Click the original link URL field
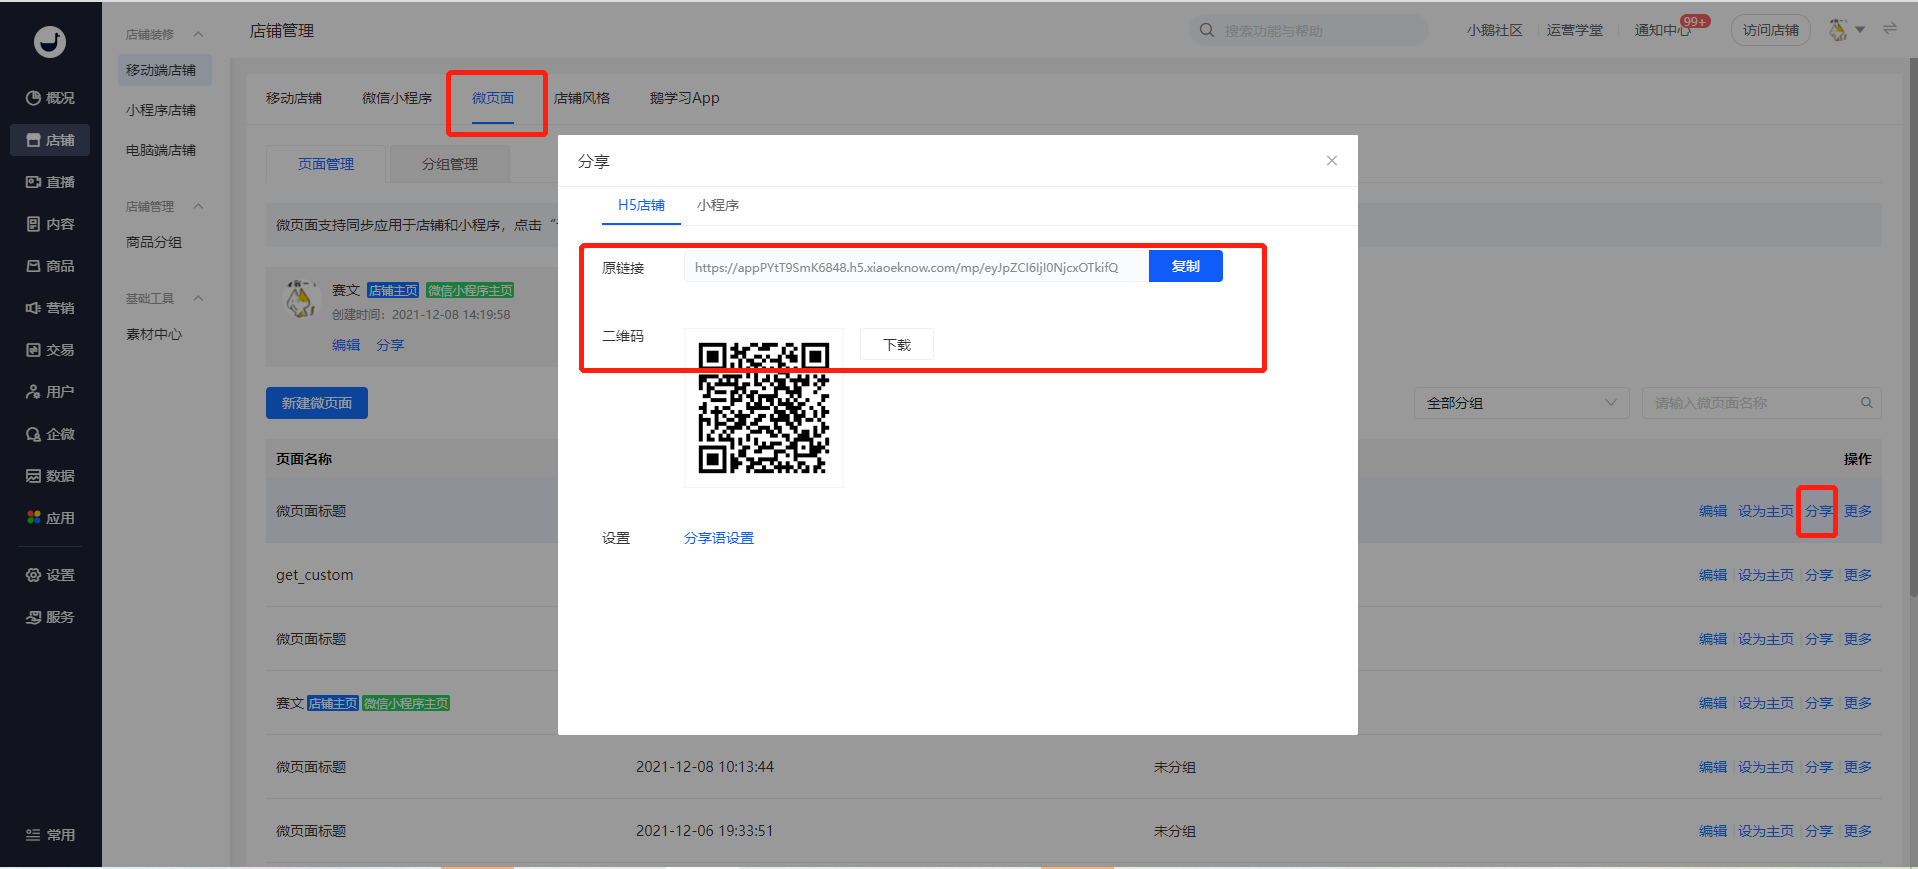1918x869 pixels. tap(916, 267)
